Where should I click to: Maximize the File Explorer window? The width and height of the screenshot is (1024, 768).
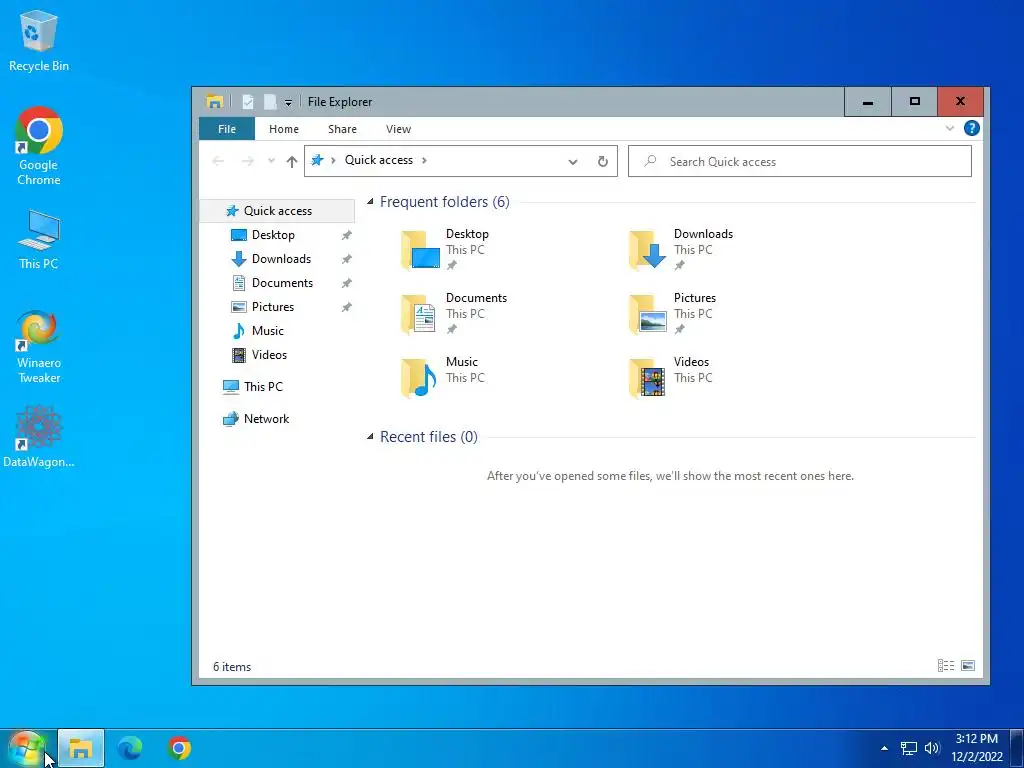pyautogui.click(x=914, y=102)
